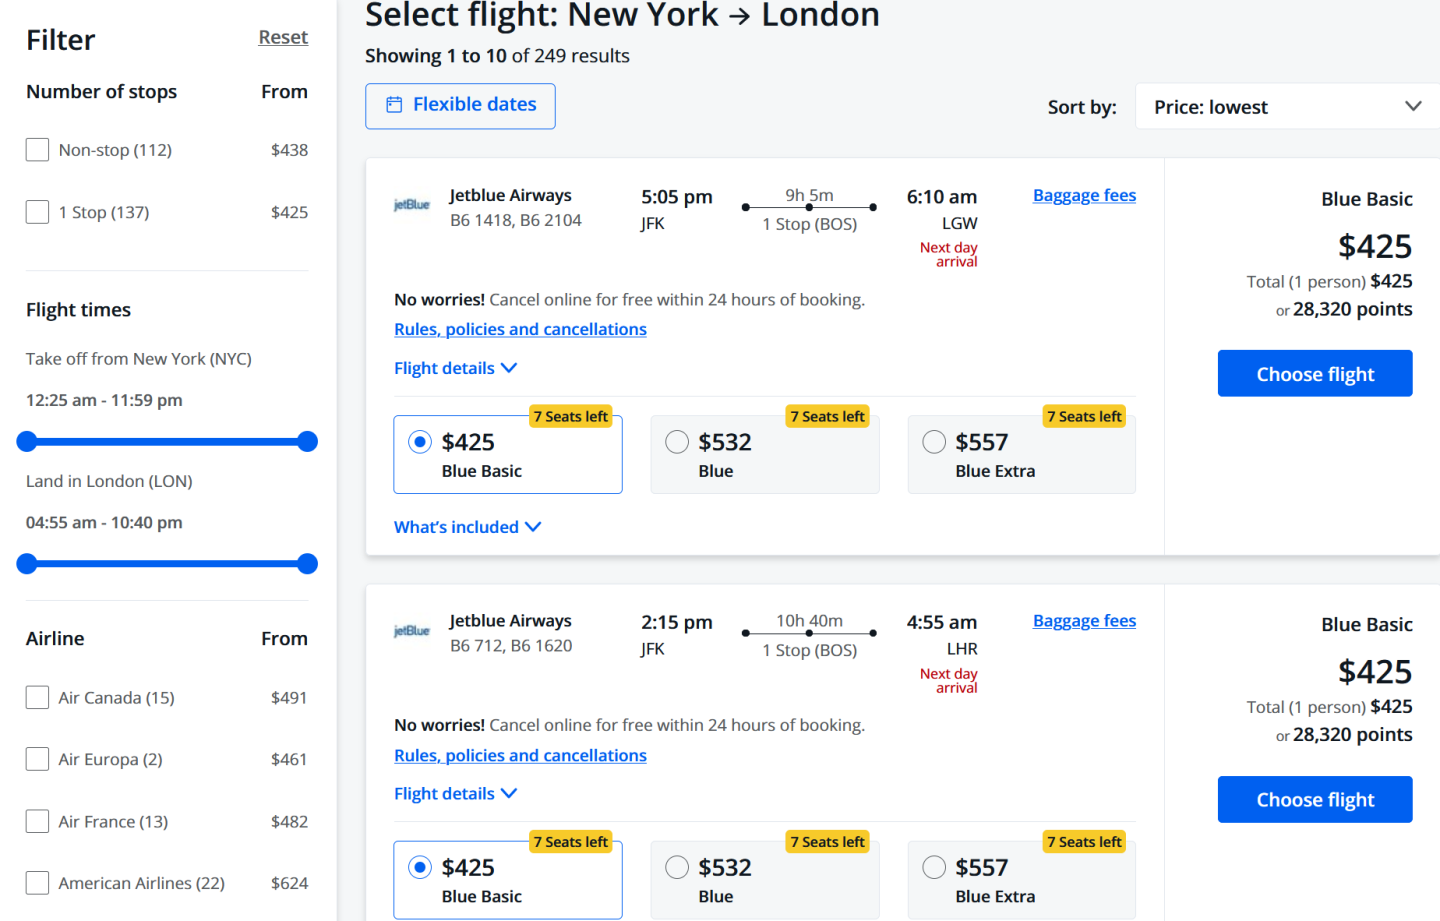Screen dimensions: 1440x921
Task: Open Baggage fees for the first flight
Action: click(x=1084, y=196)
